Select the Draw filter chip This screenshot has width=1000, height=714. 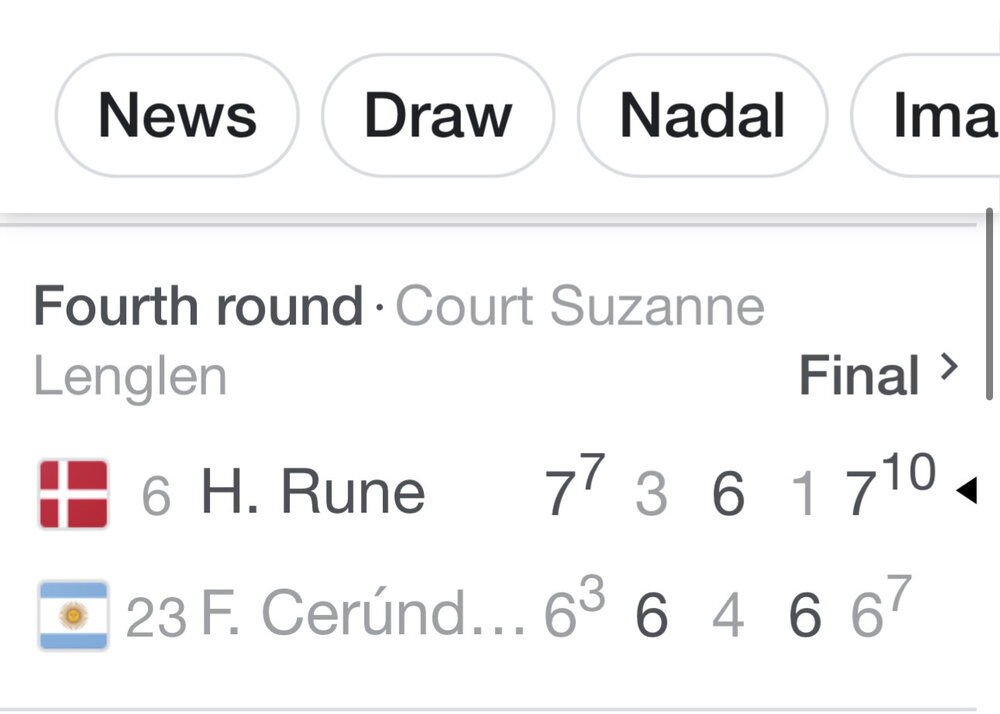(x=438, y=116)
